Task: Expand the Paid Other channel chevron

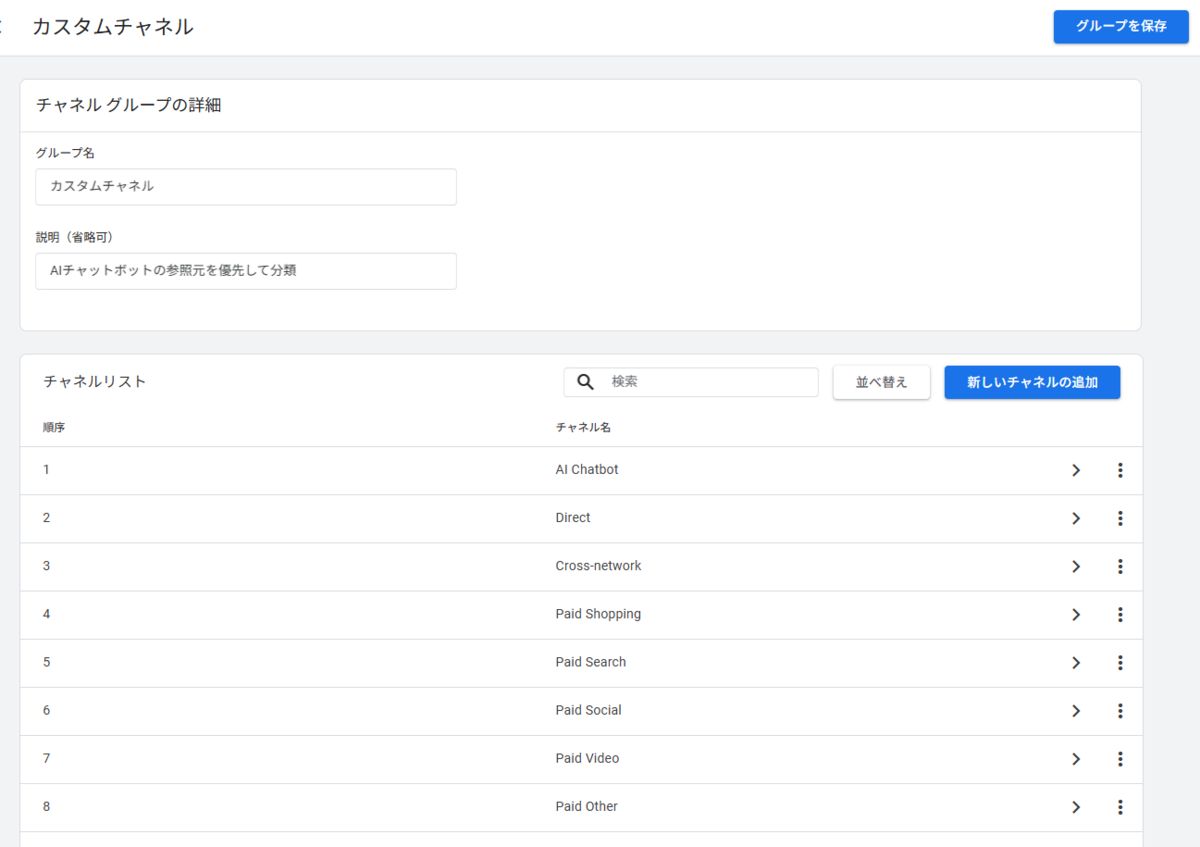Action: [1076, 807]
